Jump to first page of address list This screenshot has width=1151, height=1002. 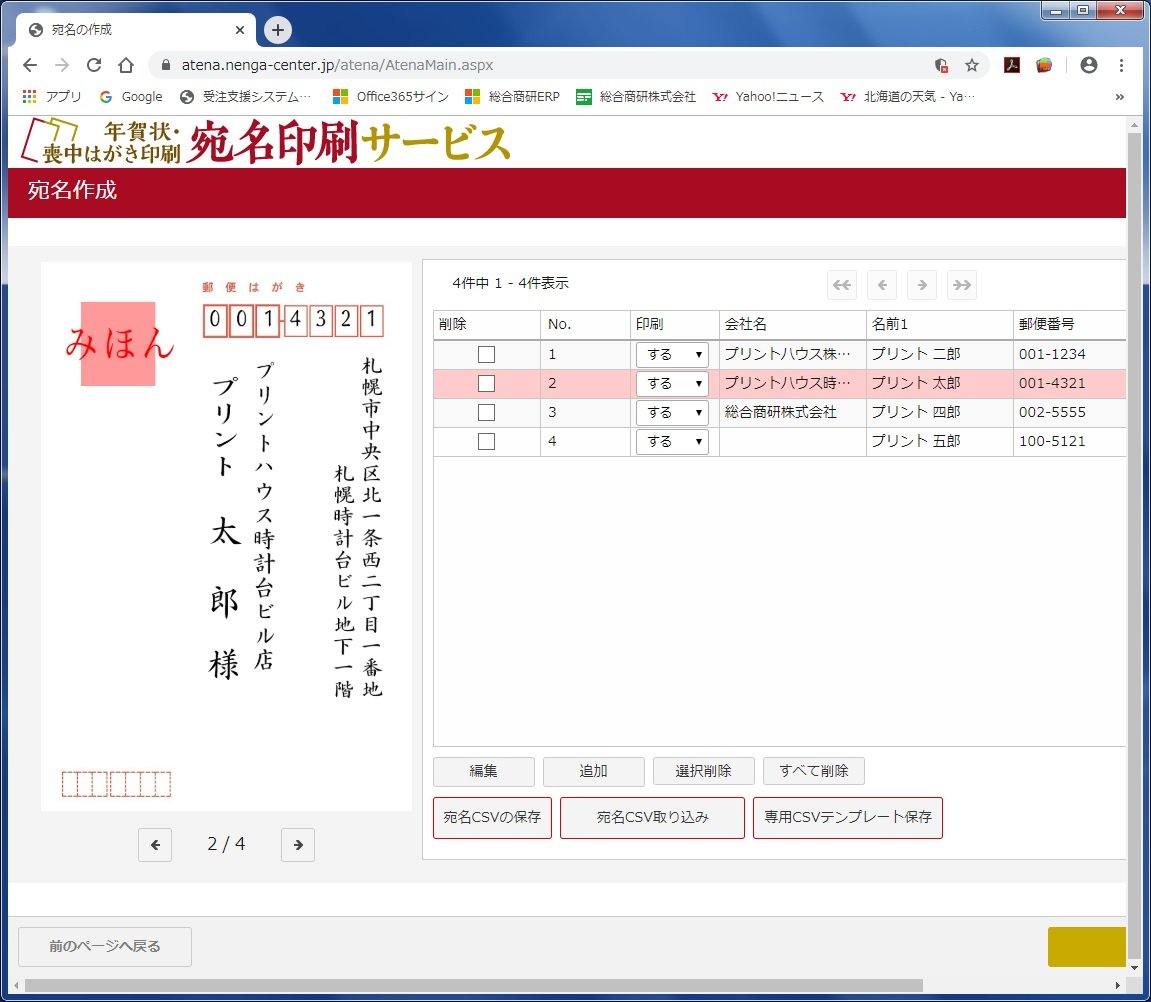842,285
